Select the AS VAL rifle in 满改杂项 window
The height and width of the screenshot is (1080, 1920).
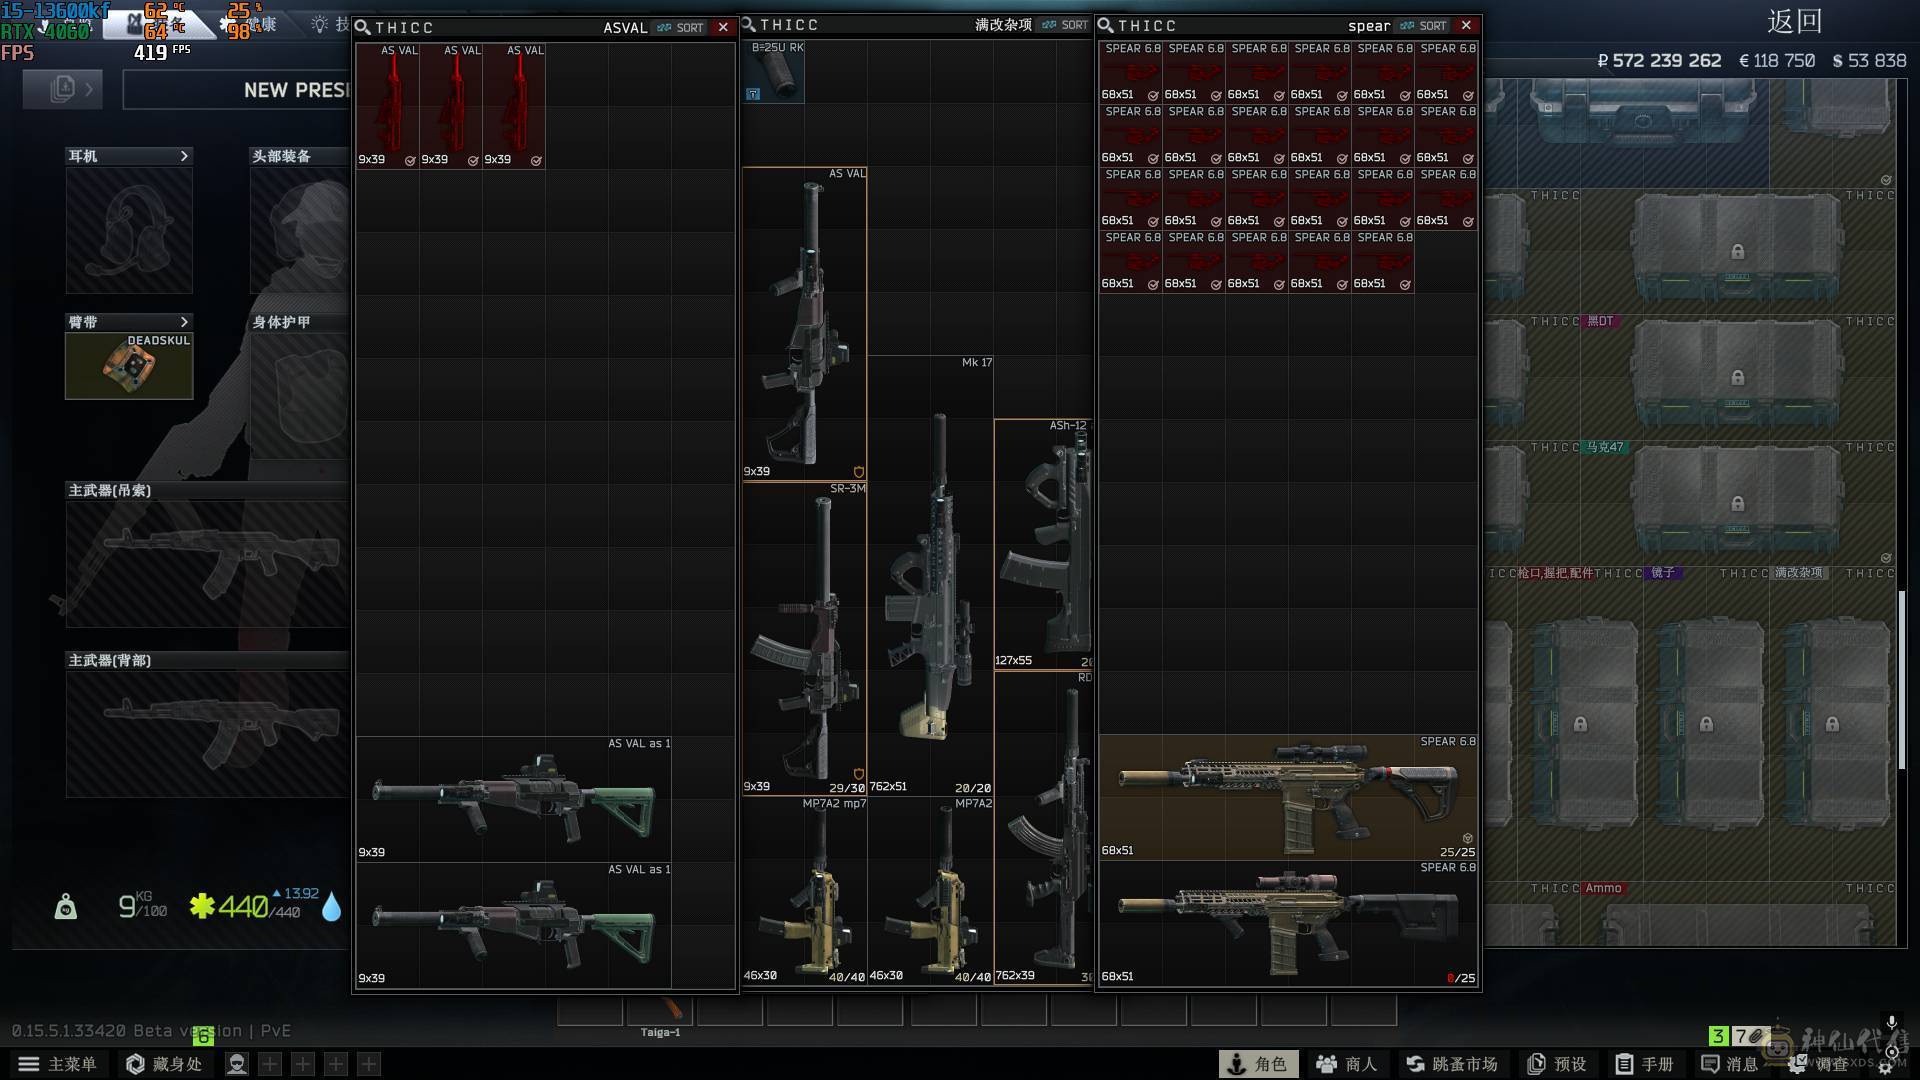[x=805, y=324]
